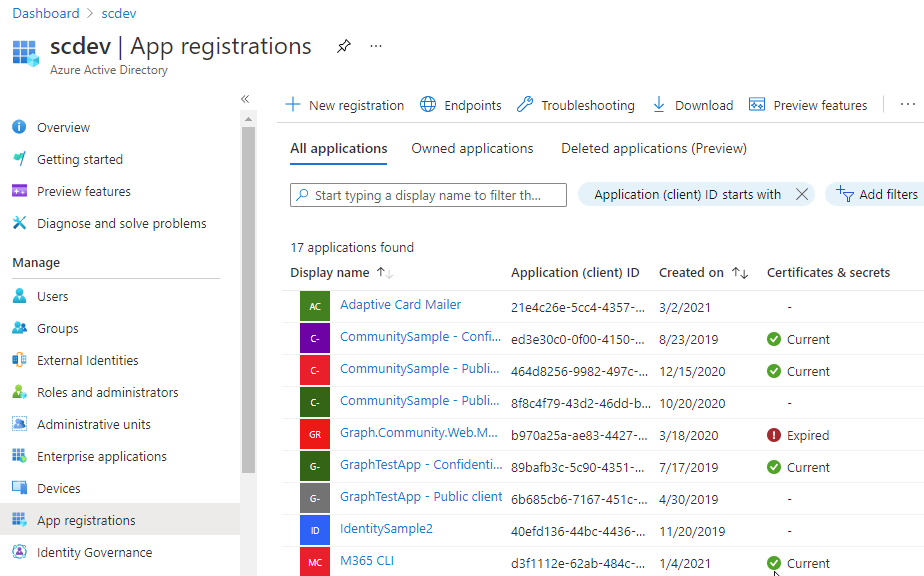Click the Expired status for Graph.Community.Web
This screenshot has width=924, height=576.
point(798,435)
